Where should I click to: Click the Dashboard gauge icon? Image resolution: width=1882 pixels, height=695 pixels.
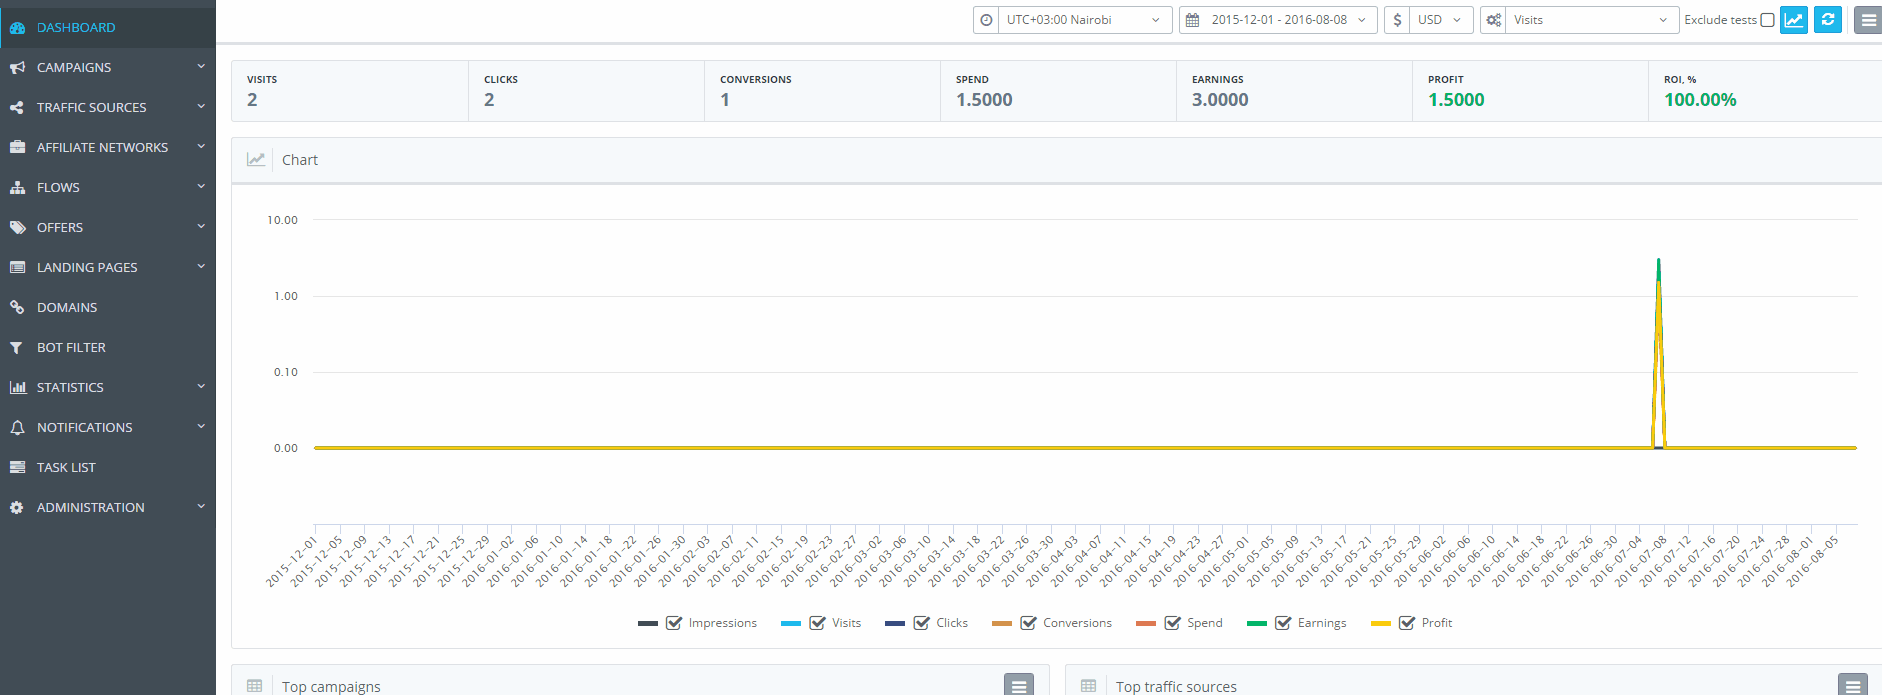(x=17, y=28)
